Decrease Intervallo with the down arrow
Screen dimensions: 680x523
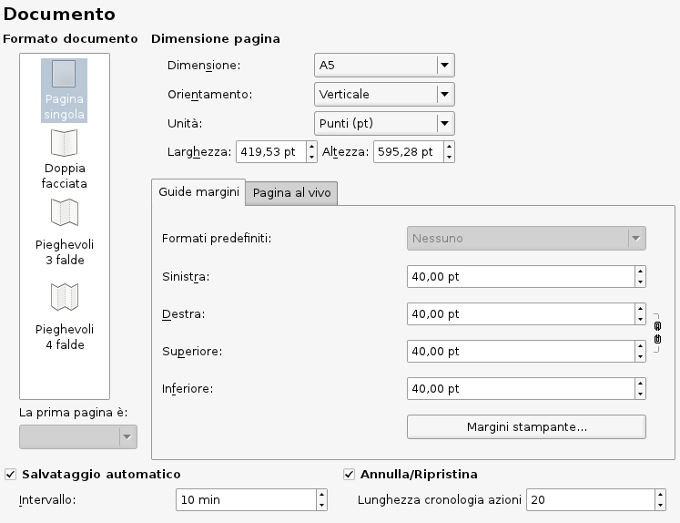pos(322,505)
